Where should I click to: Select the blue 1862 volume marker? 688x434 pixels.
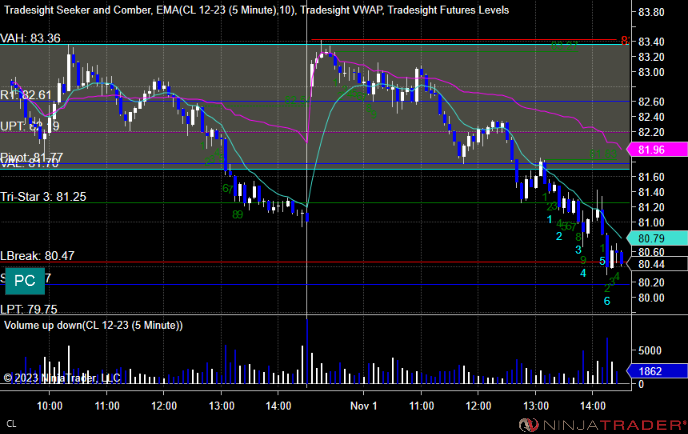click(x=657, y=371)
